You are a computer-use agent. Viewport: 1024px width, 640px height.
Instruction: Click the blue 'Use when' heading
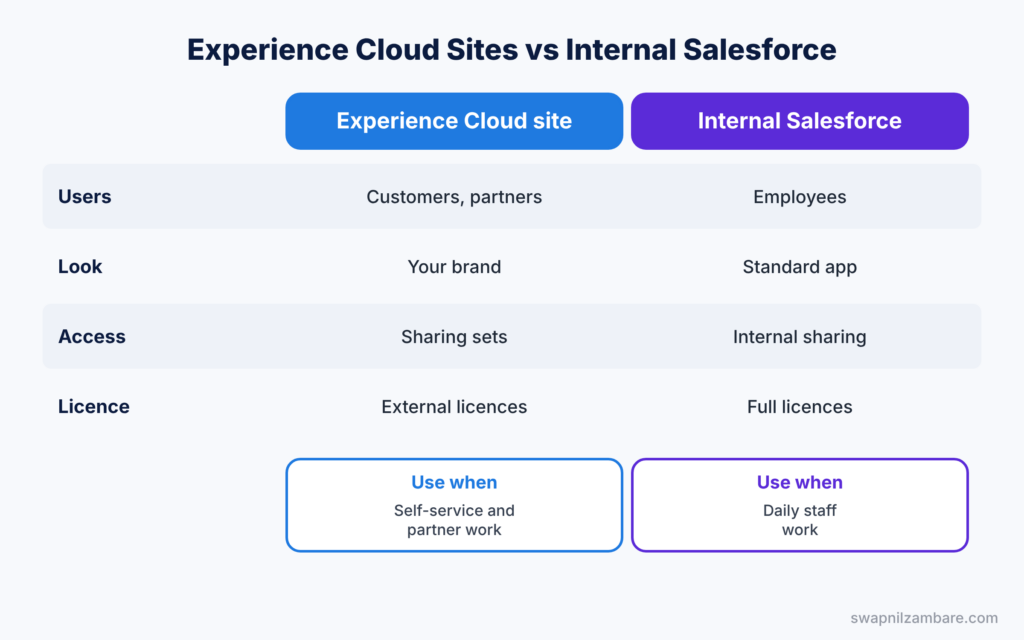pyautogui.click(x=454, y=482)
